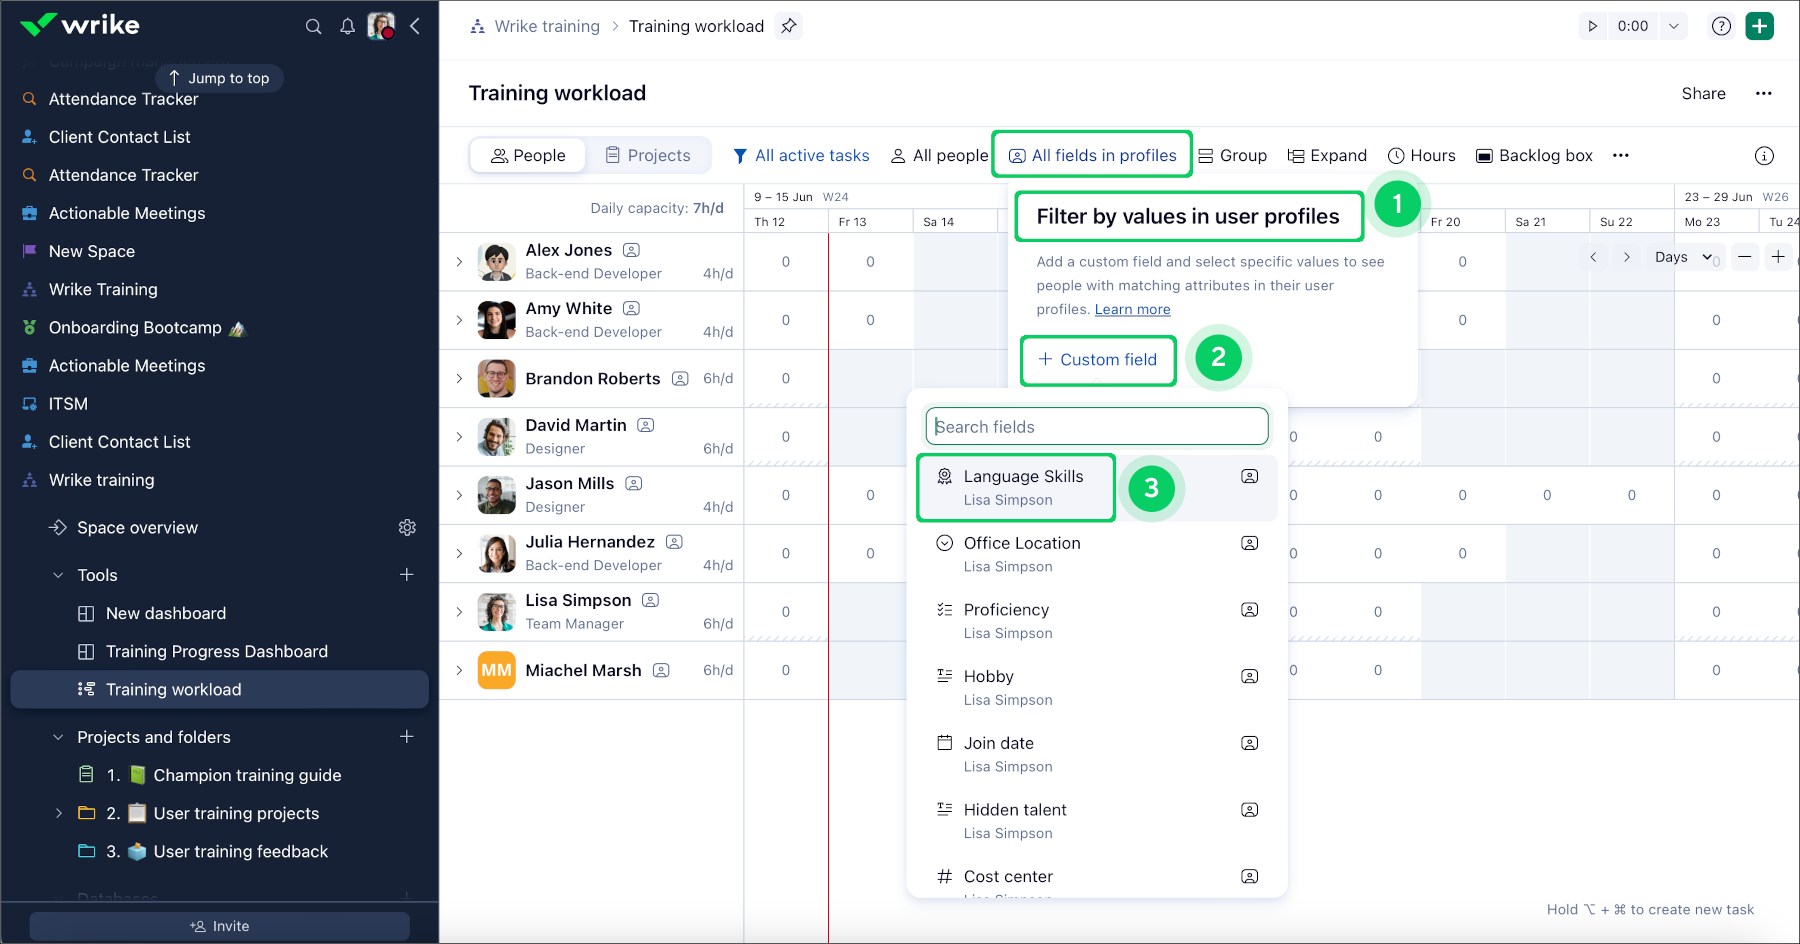Click the Share button

(x=1703, y=93)
